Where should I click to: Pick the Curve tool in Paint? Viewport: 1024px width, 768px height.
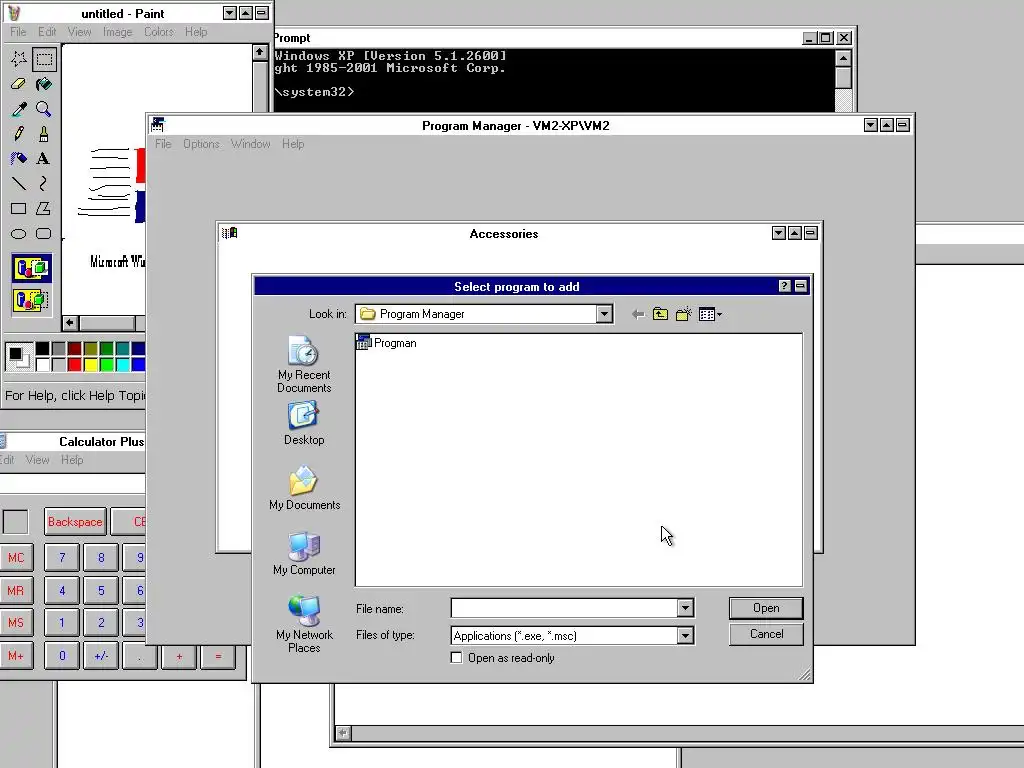(44, 184)
